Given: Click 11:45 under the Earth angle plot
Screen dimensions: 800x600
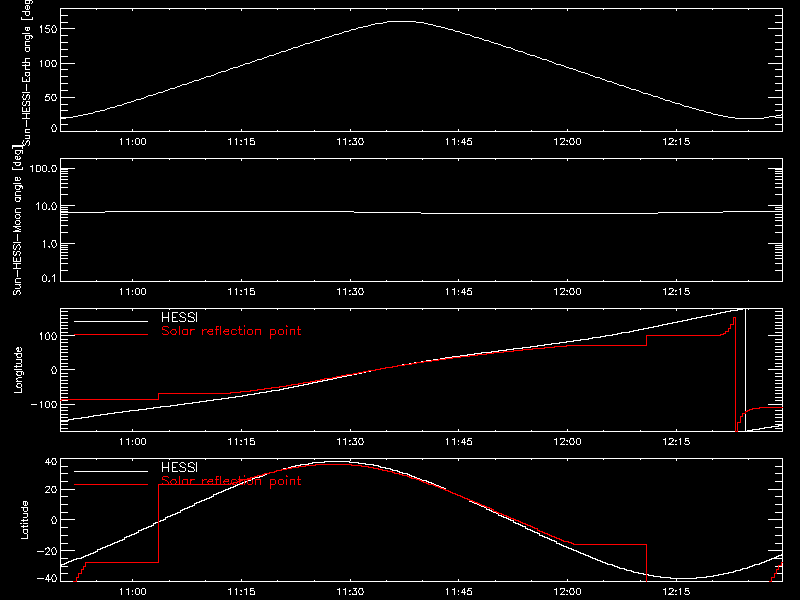Looking at the screenshot, I should 459,142.
